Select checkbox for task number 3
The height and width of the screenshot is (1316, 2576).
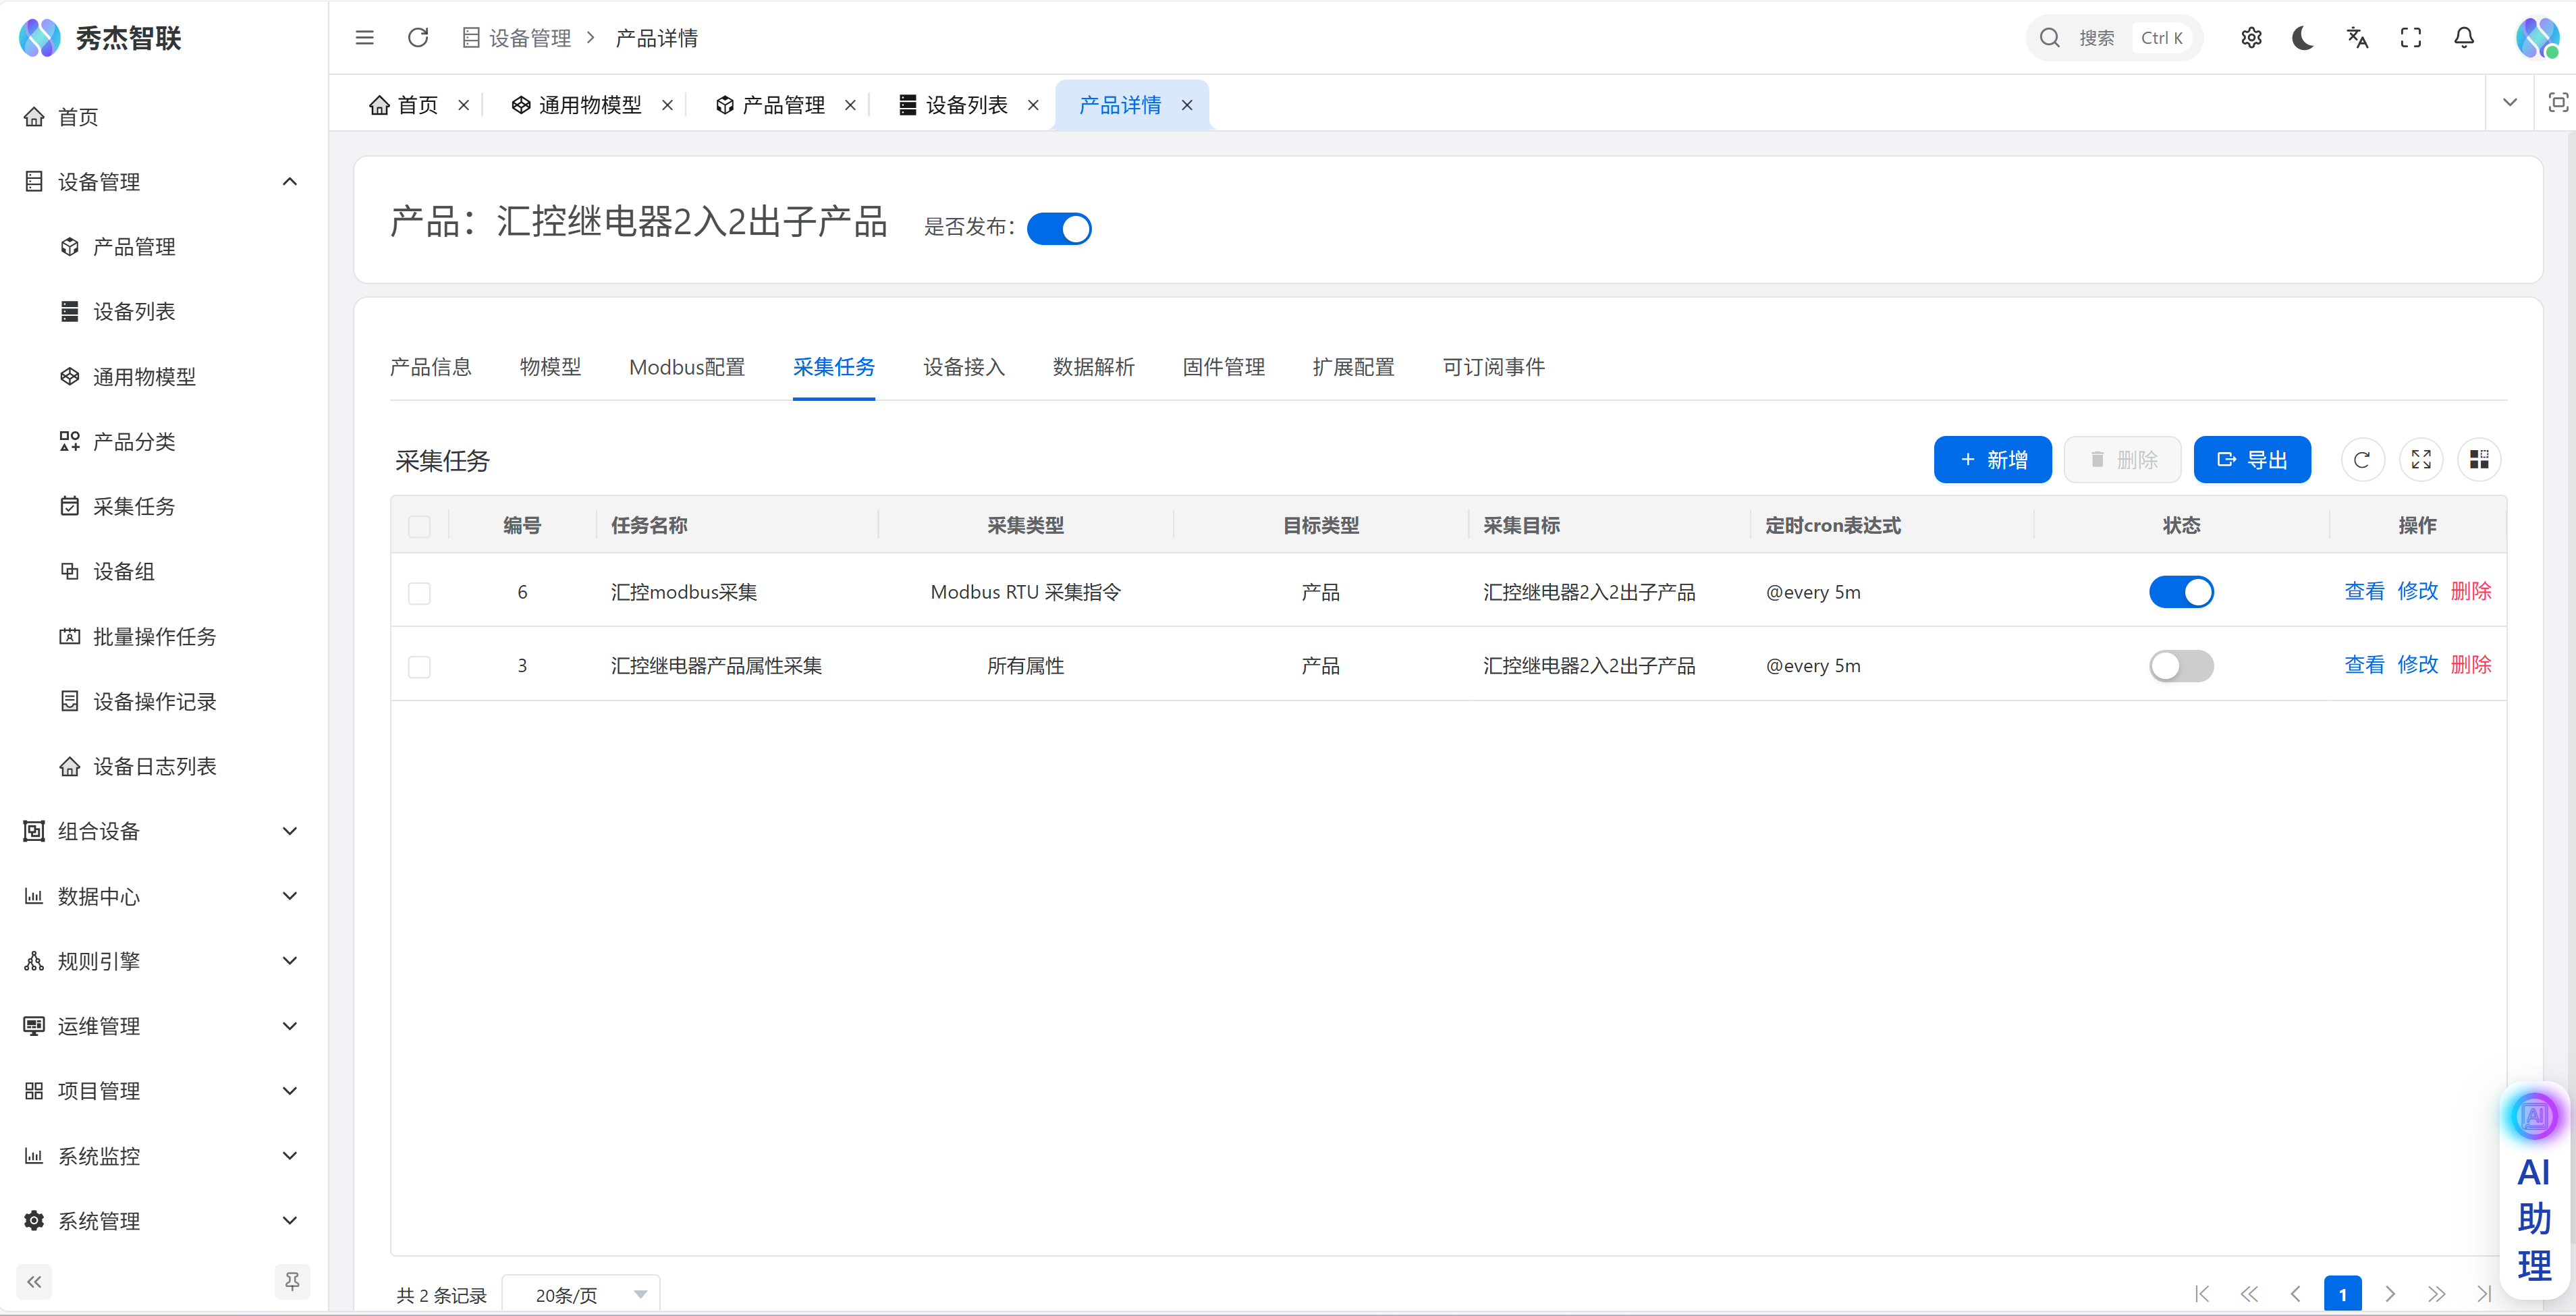[419, 667]
